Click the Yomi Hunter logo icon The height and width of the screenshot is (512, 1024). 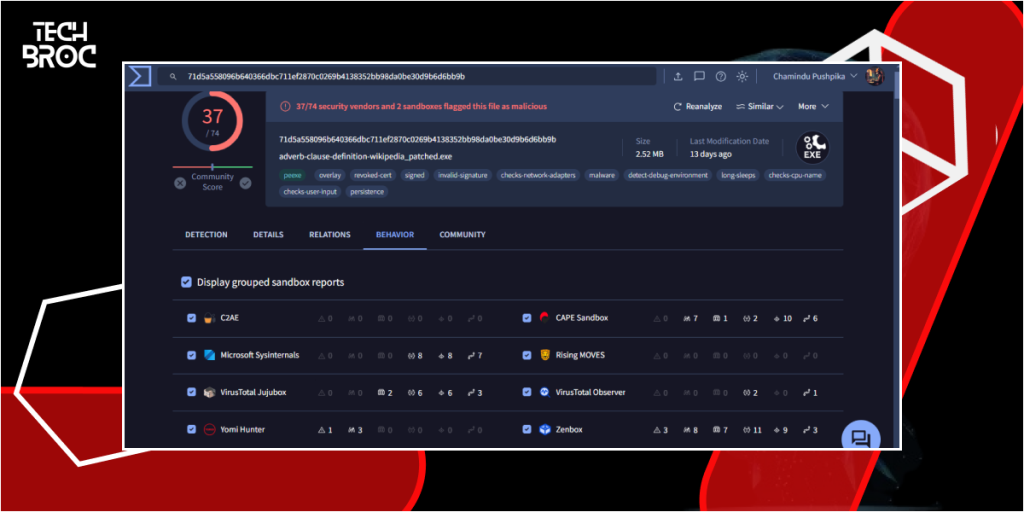pyautogui.click(x=209, y=430)
